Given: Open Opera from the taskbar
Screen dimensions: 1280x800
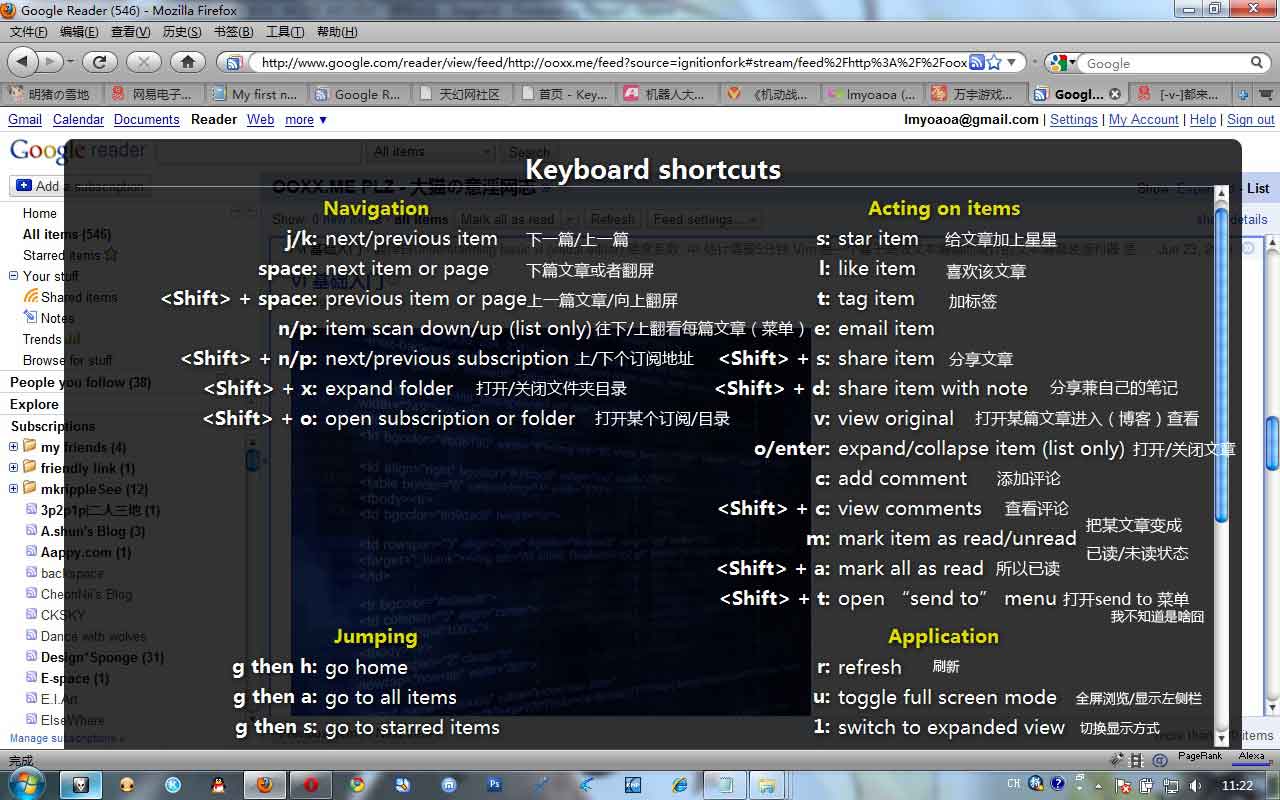Looking at the screenshot, I should coord(311,785).
